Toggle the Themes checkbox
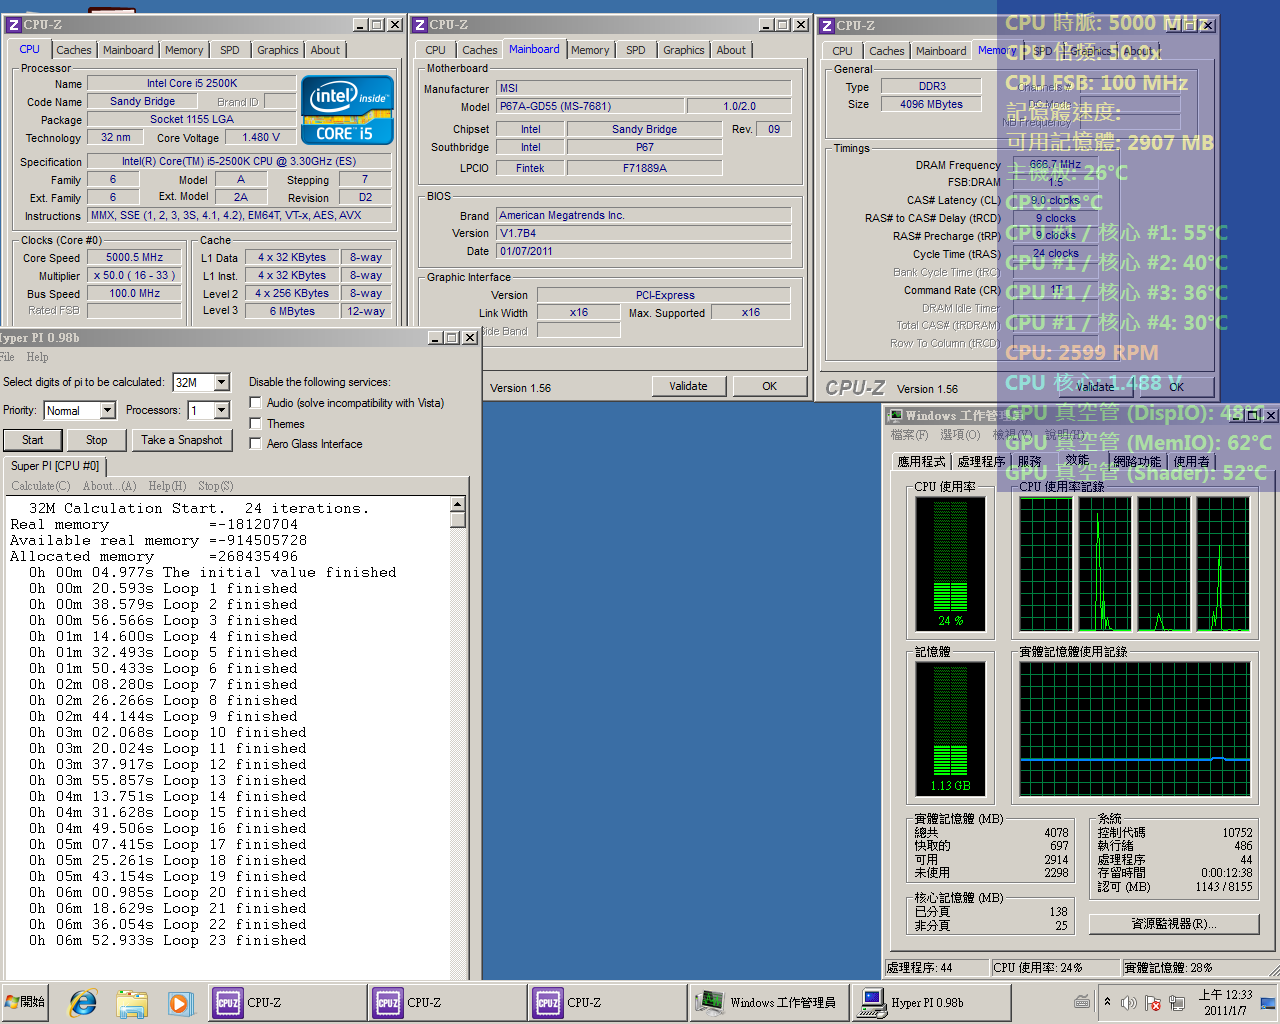Image resolution: width=1280 pixels, height=1024 pixels. (256, 424)
